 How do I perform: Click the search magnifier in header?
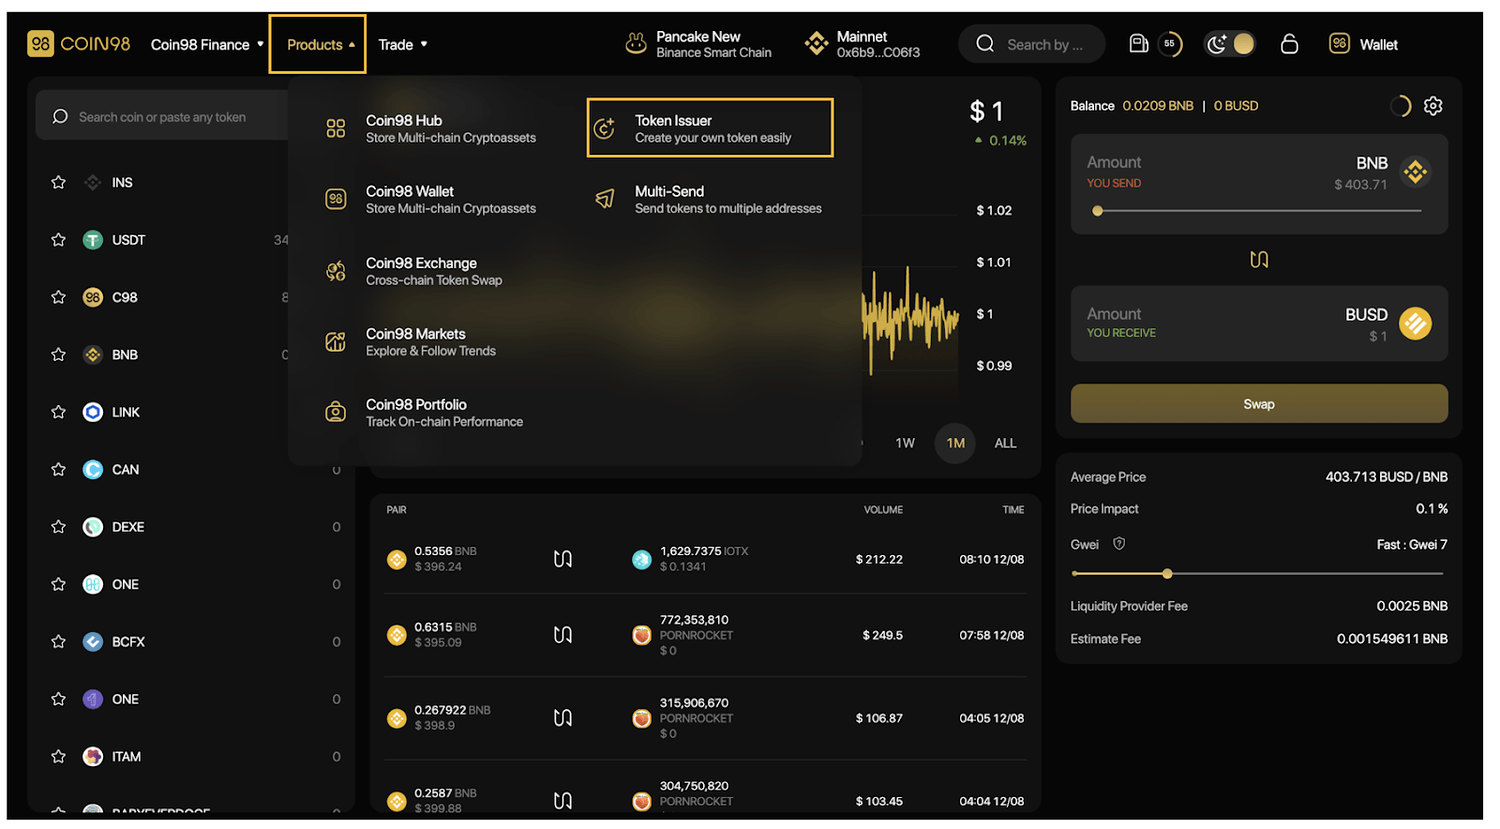point(985,44)
